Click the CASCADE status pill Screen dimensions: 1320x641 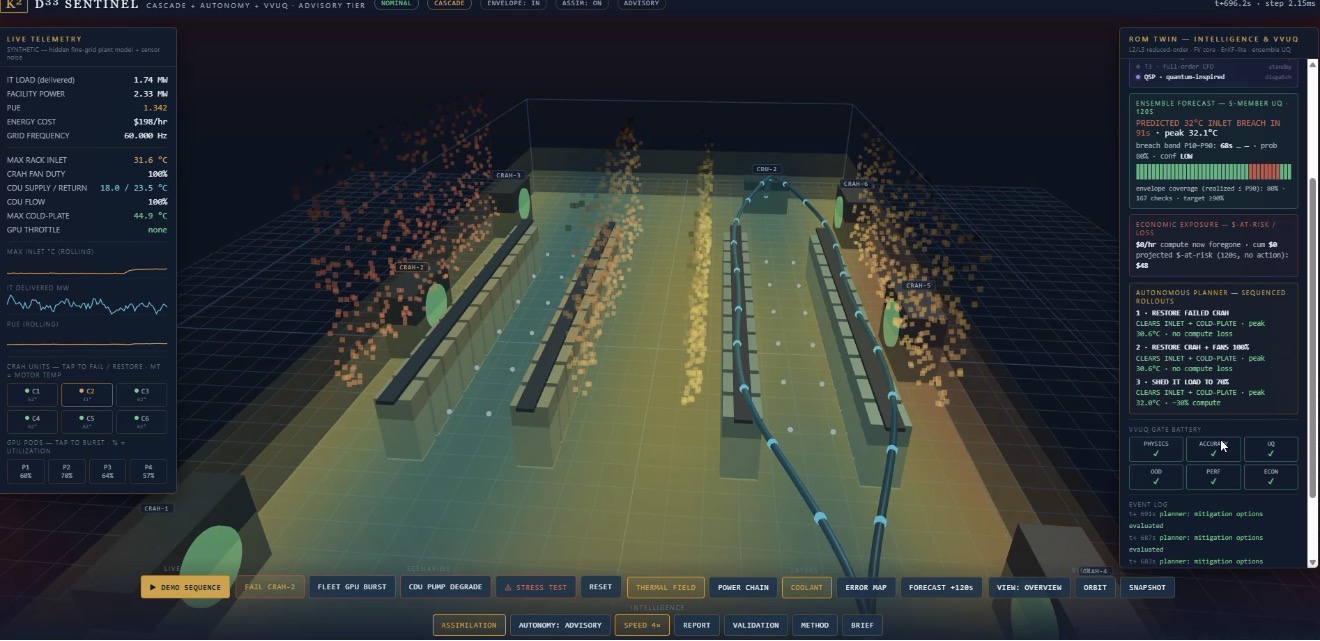click(x=450, y=4)
